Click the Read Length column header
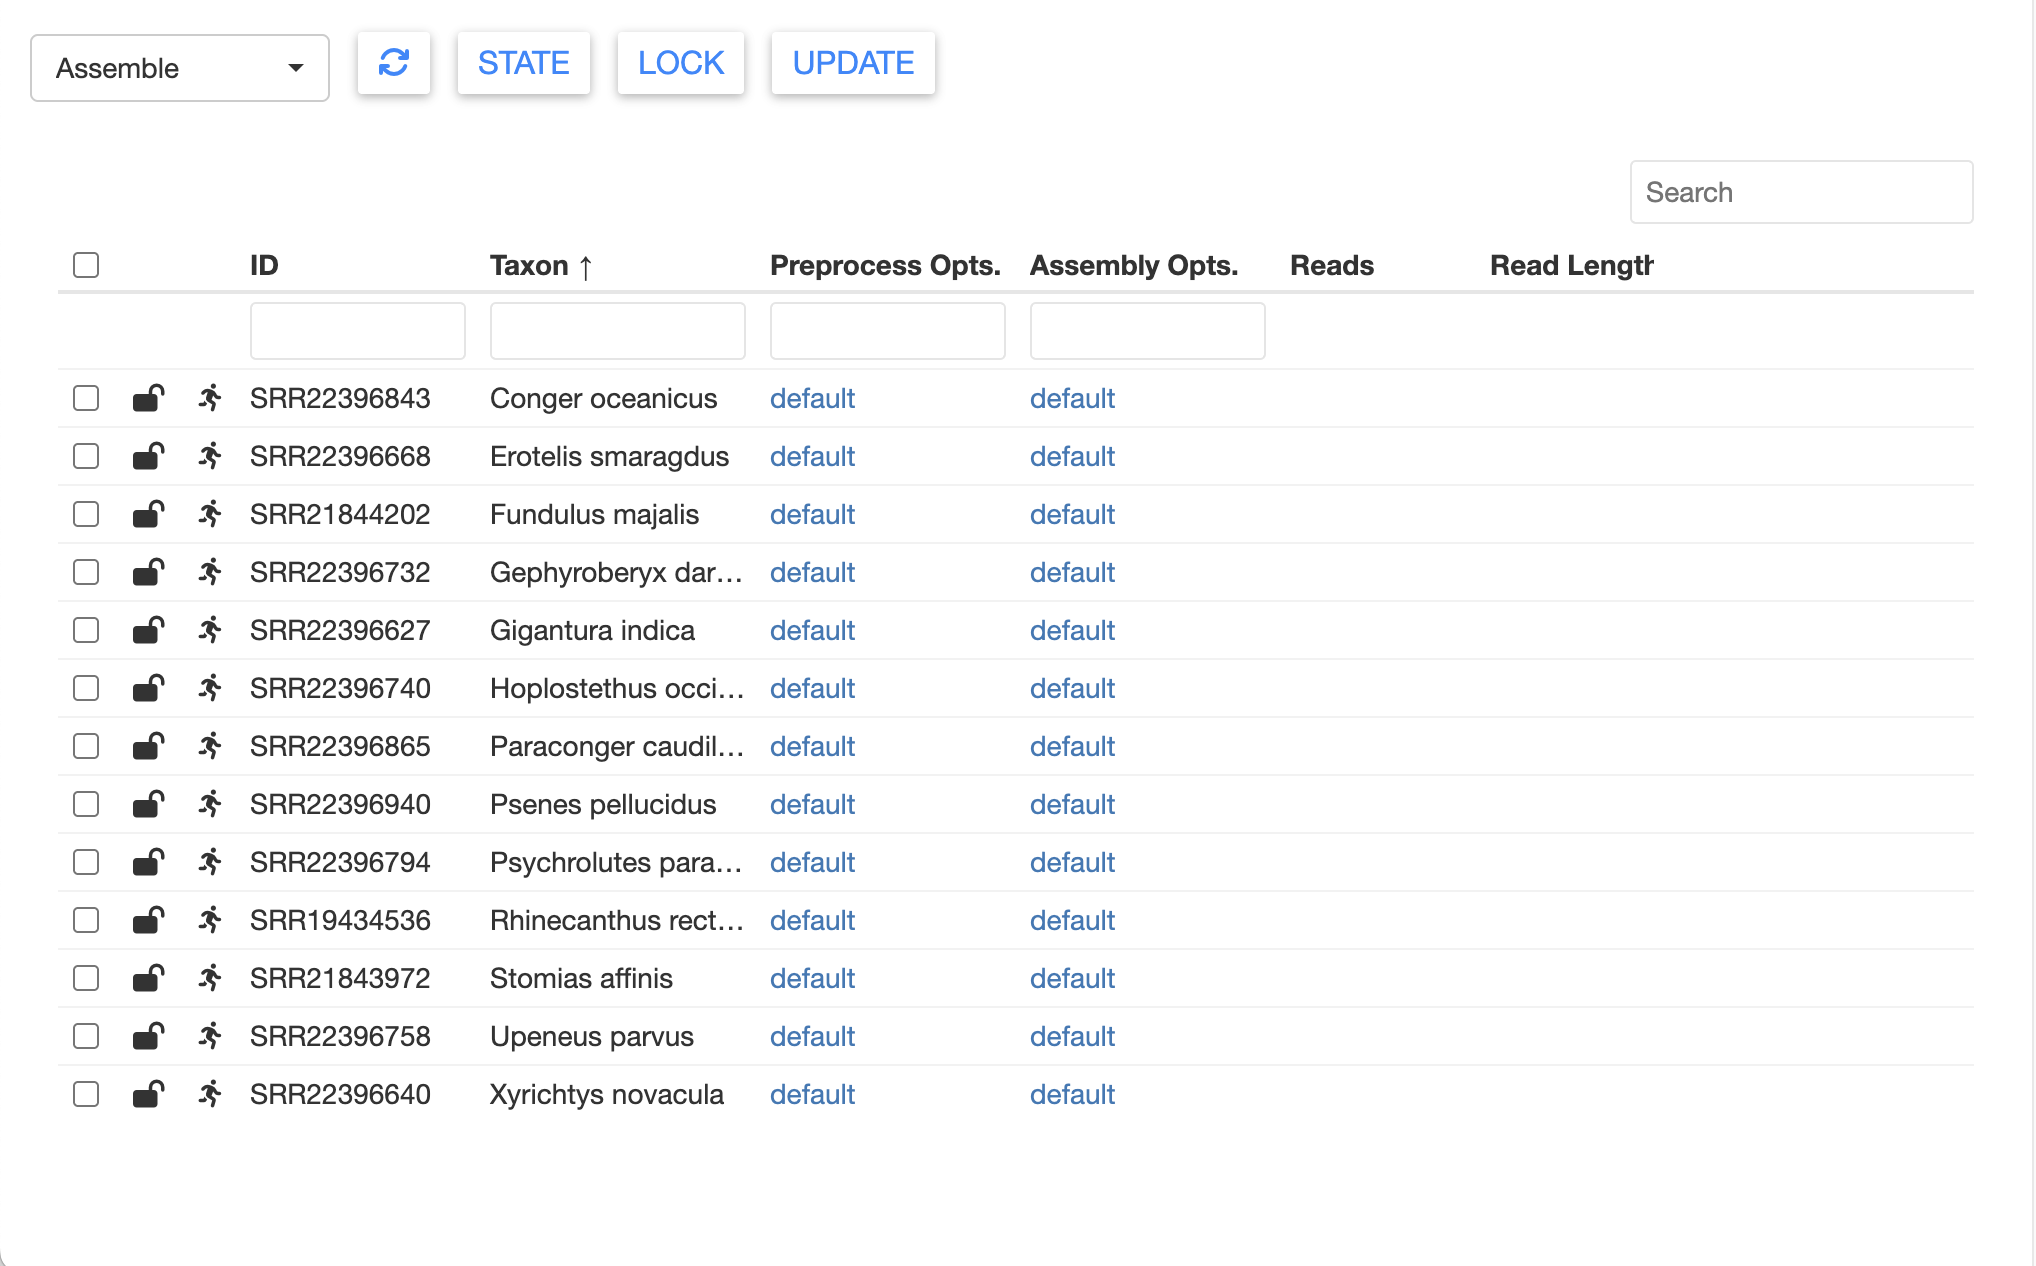 pos(1571,265)
